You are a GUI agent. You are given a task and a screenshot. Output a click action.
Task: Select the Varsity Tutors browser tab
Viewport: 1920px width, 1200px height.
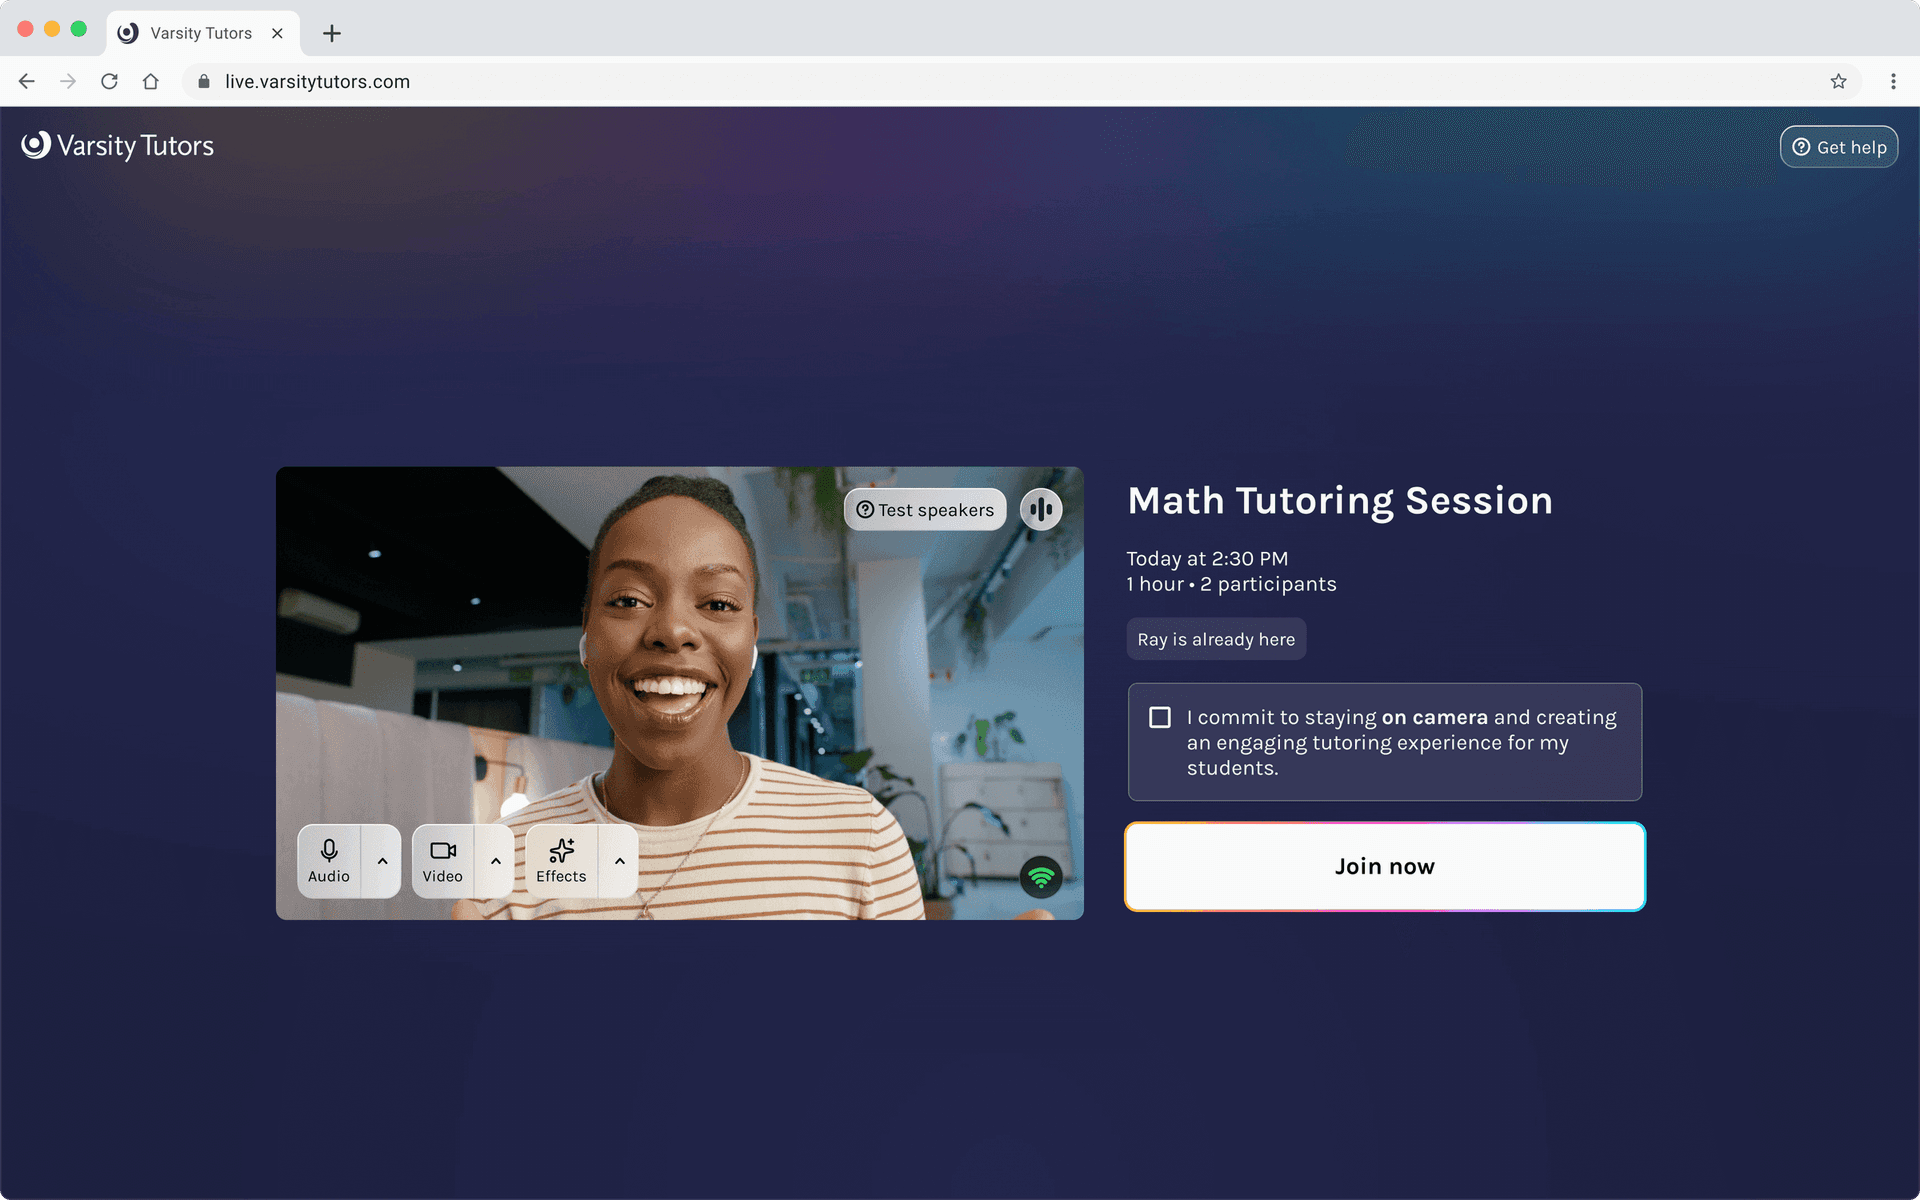pos(200,33)
